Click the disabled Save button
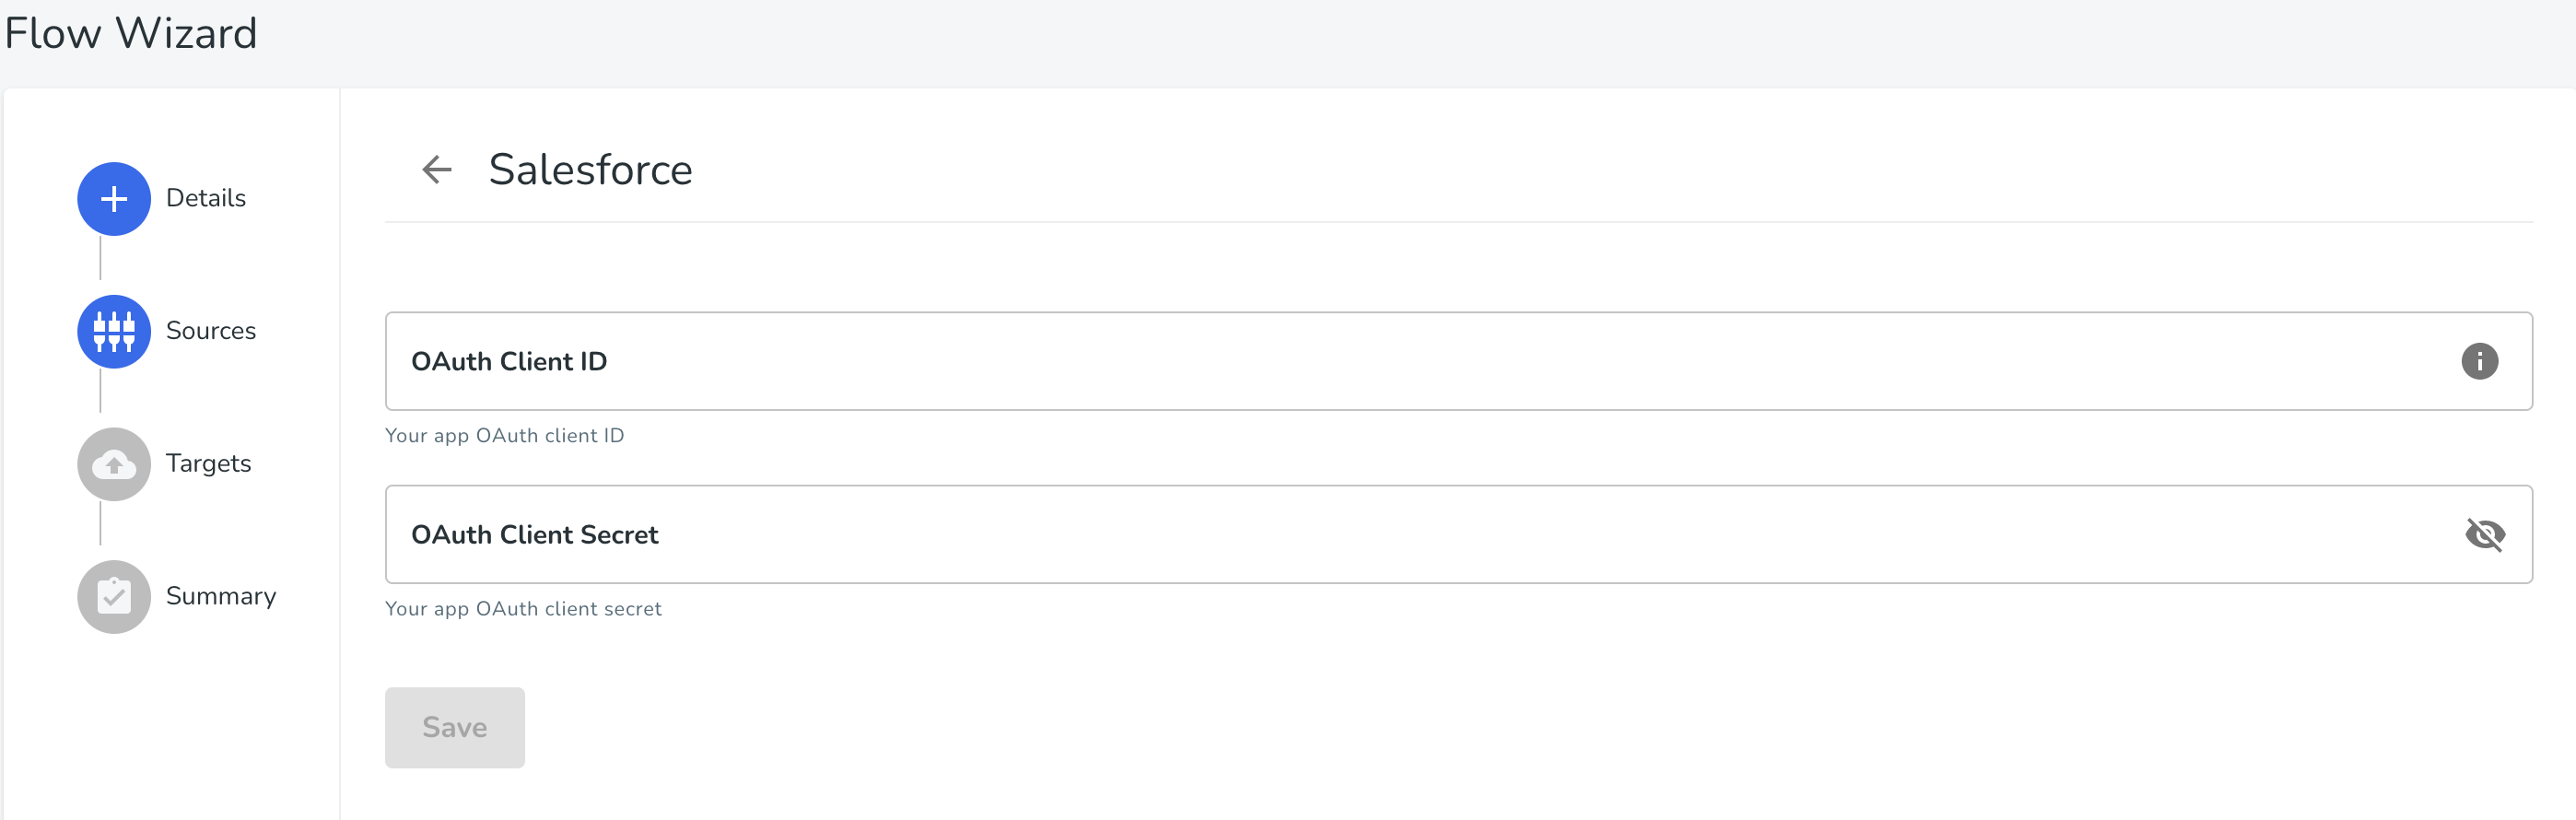This screenshot has width=2576, height=820. click(455, 727)
